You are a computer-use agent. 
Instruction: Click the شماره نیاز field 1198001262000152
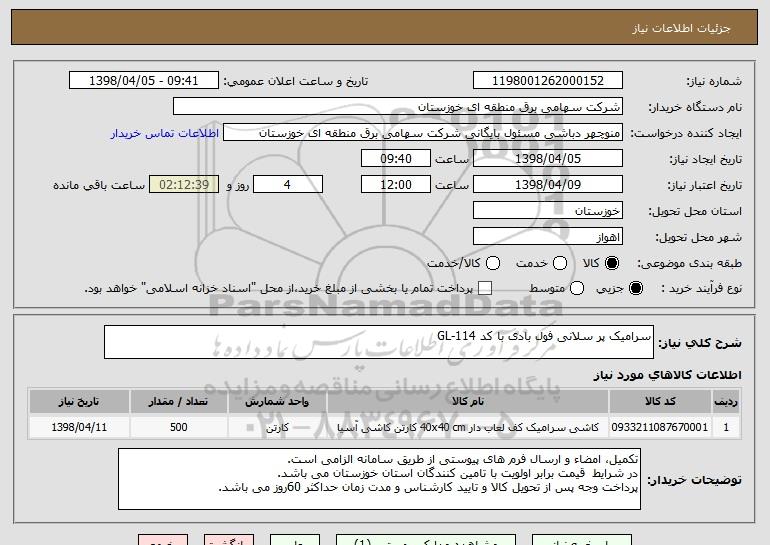pyautogui.click(x=548, y=81)
